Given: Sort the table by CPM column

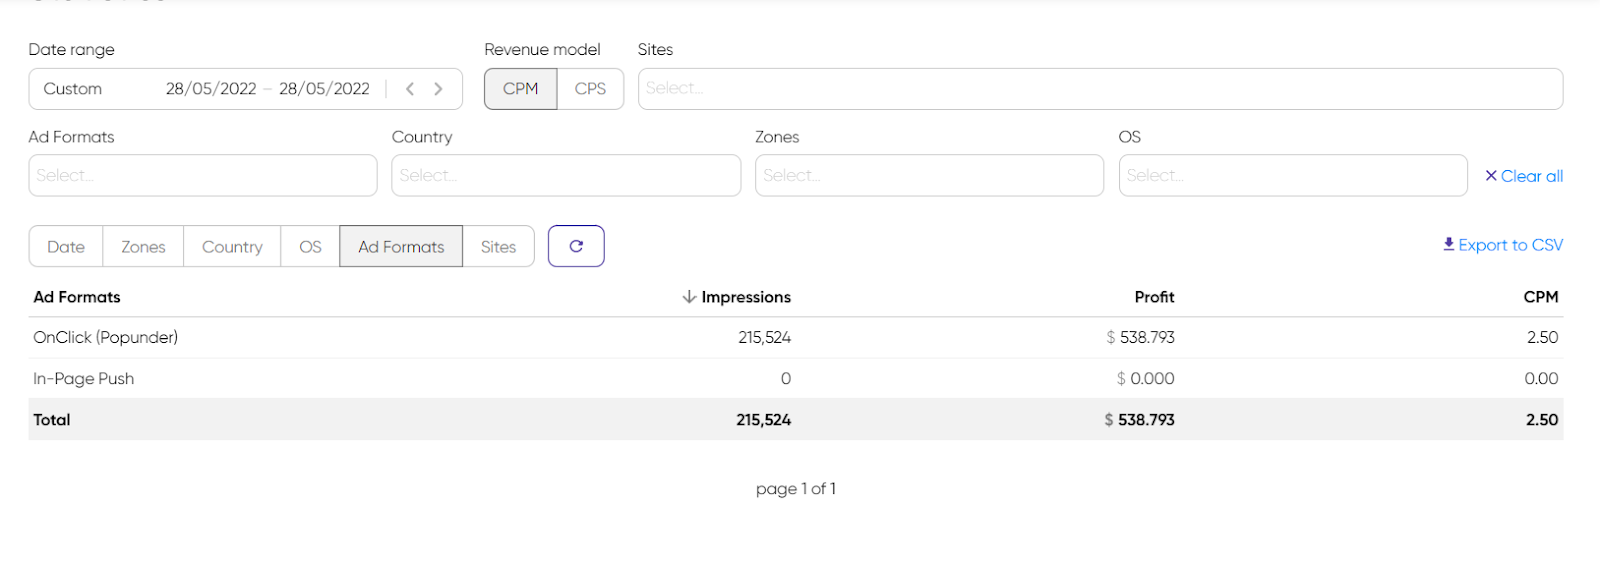Looking at the screenshot, I should point(1540,297).
